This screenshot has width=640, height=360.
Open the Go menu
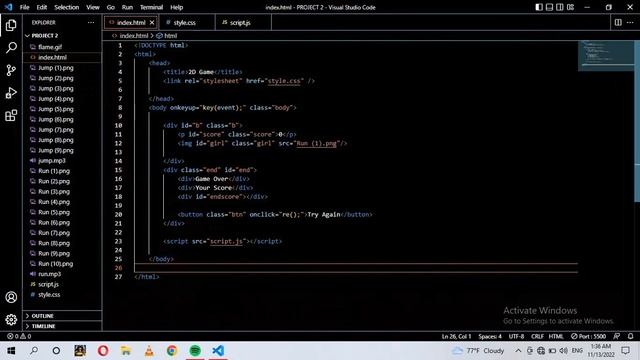pos(111,7)
